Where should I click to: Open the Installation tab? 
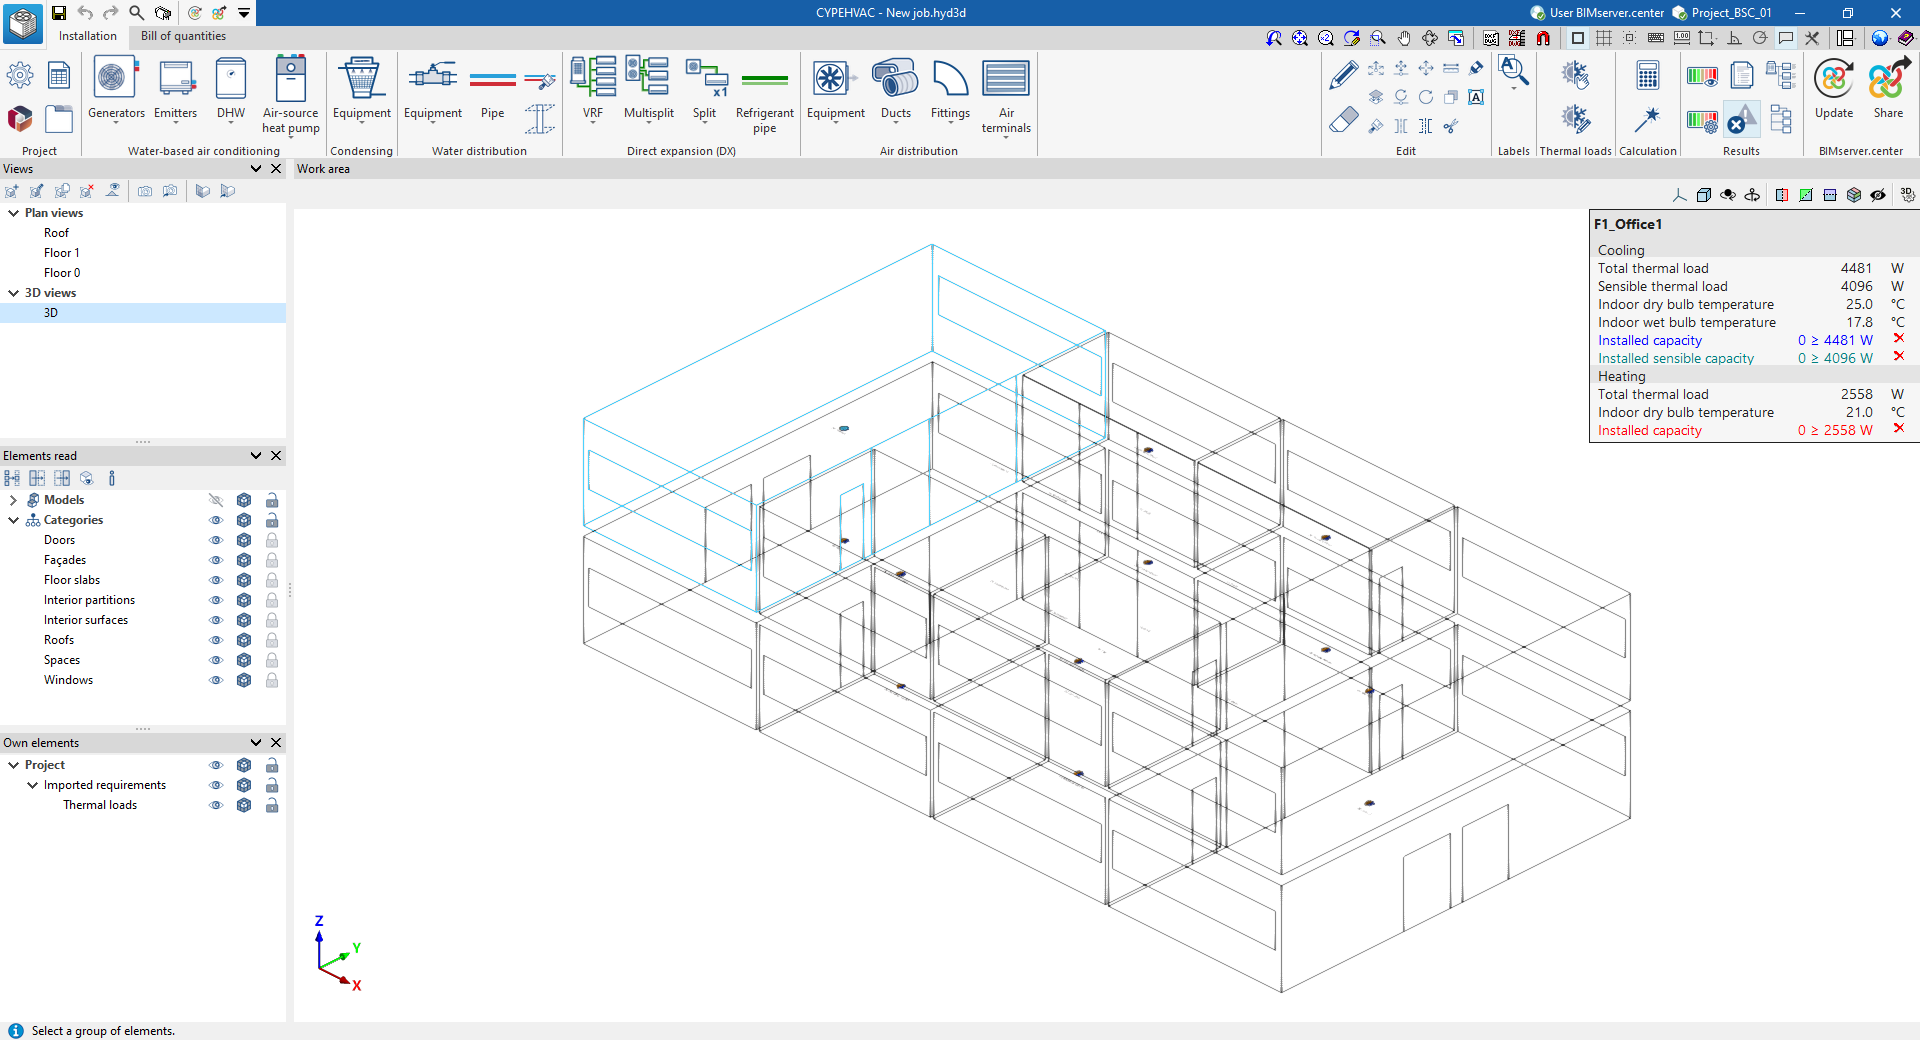[x=88, y=36]
